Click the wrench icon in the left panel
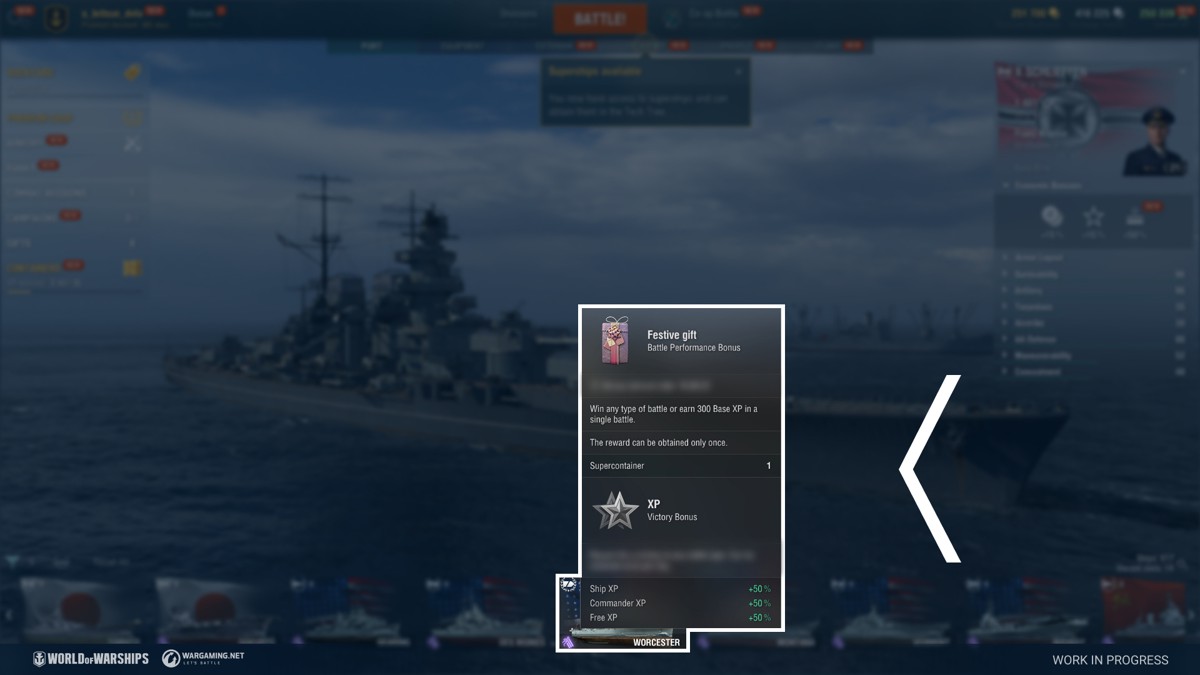 click(x=132, y=144)
